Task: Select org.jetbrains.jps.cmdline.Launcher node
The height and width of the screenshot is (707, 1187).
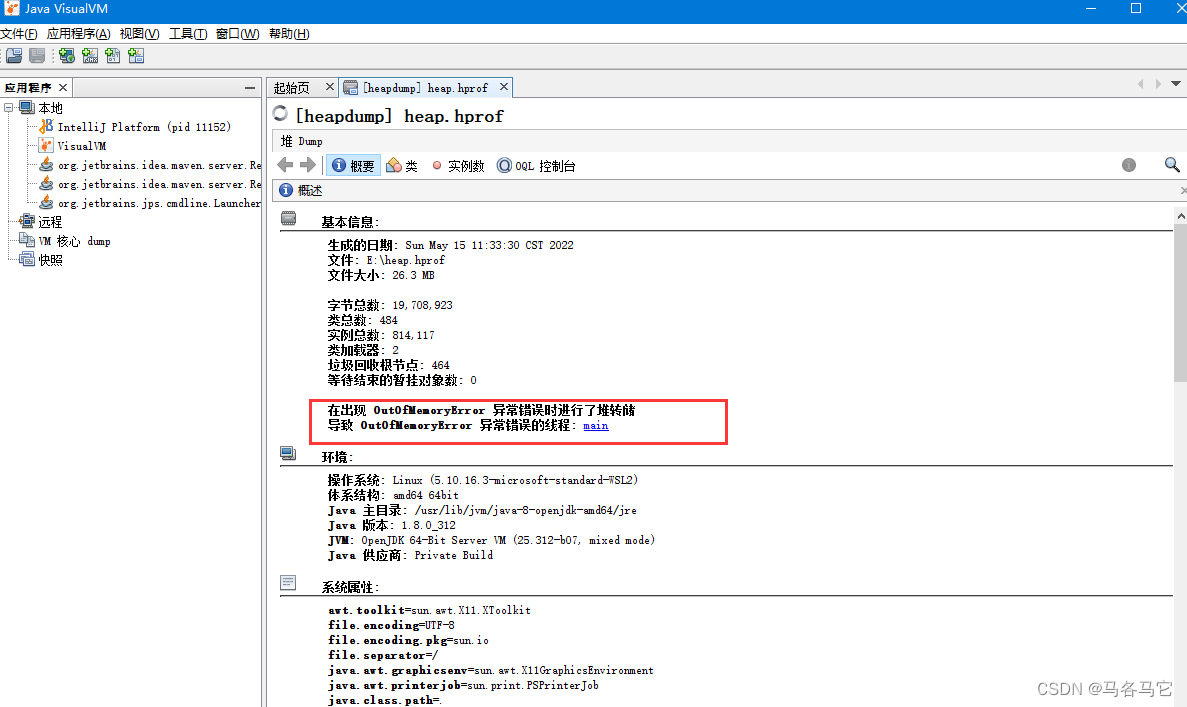Action: point(159,202)
